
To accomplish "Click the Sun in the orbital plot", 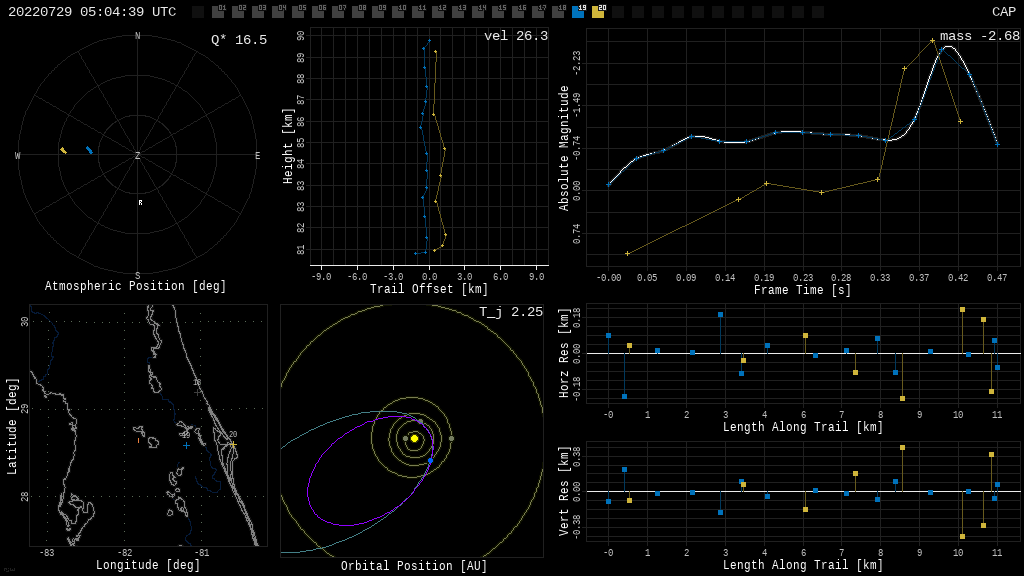I will pos(414,438).
